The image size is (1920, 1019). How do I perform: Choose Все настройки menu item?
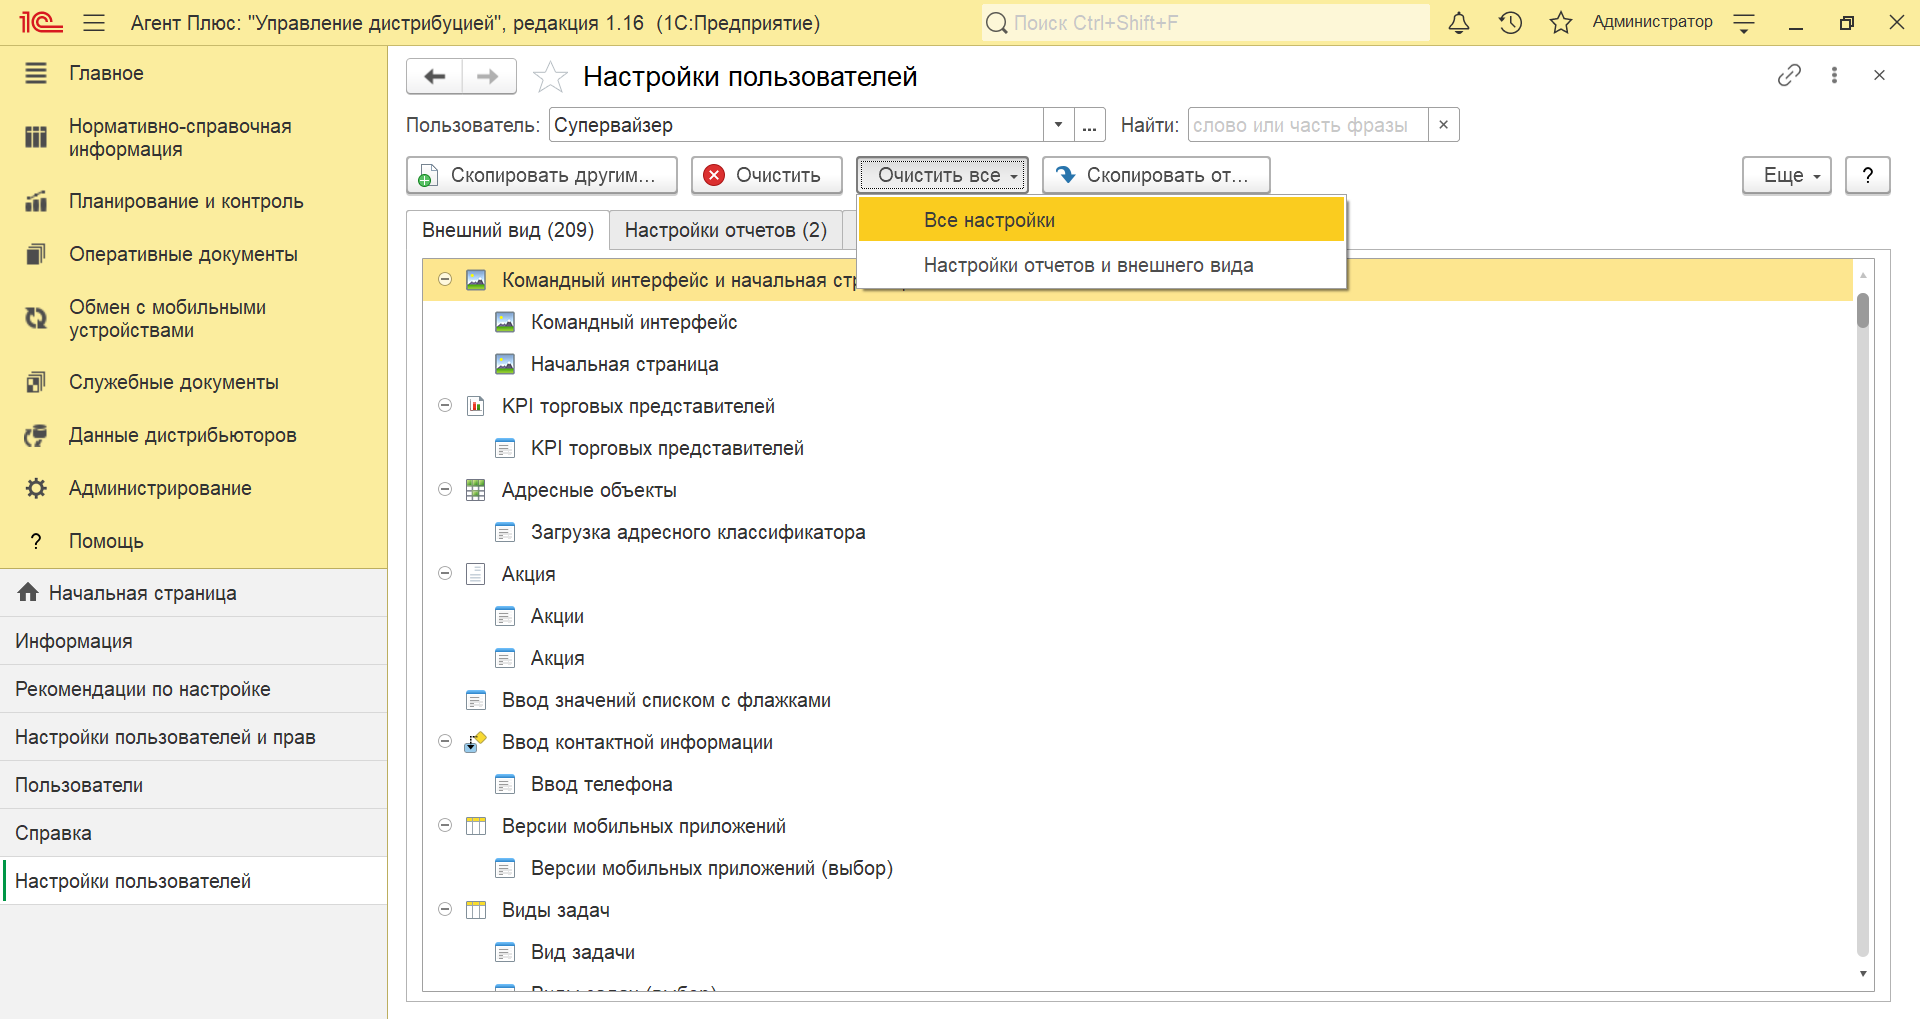pyautogui.click(x=1101, y=220)
